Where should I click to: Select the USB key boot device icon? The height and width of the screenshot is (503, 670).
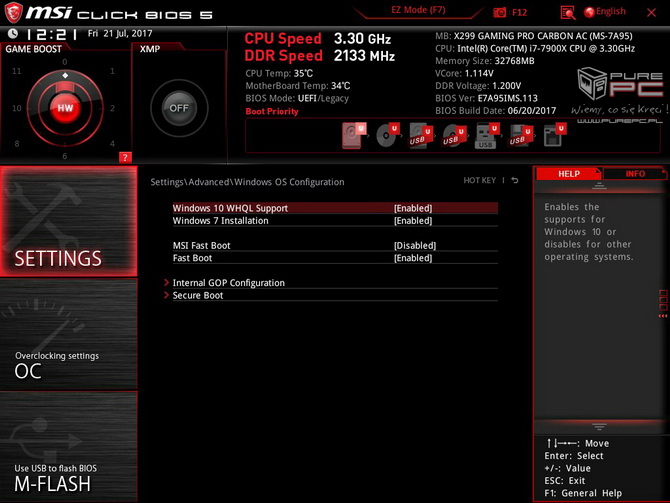(488, 135)
